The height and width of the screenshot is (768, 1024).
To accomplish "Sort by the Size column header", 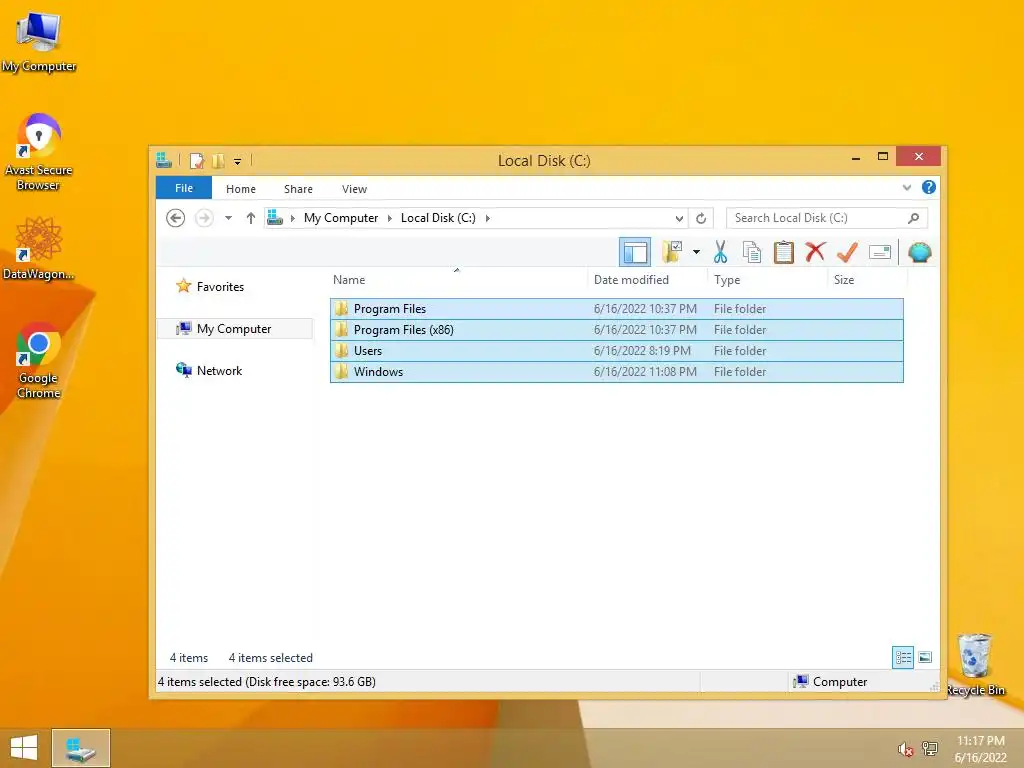I will tap(867, 280).
